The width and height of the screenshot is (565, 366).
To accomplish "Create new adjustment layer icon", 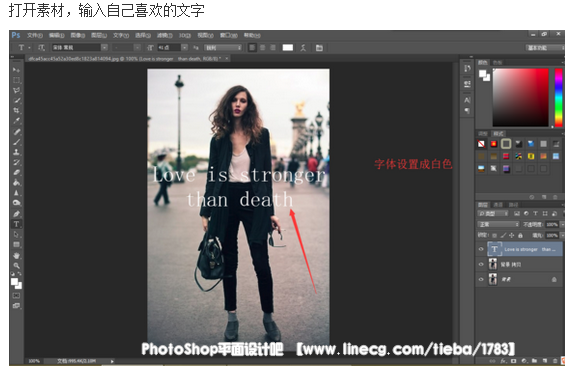I will click(524, 361).
